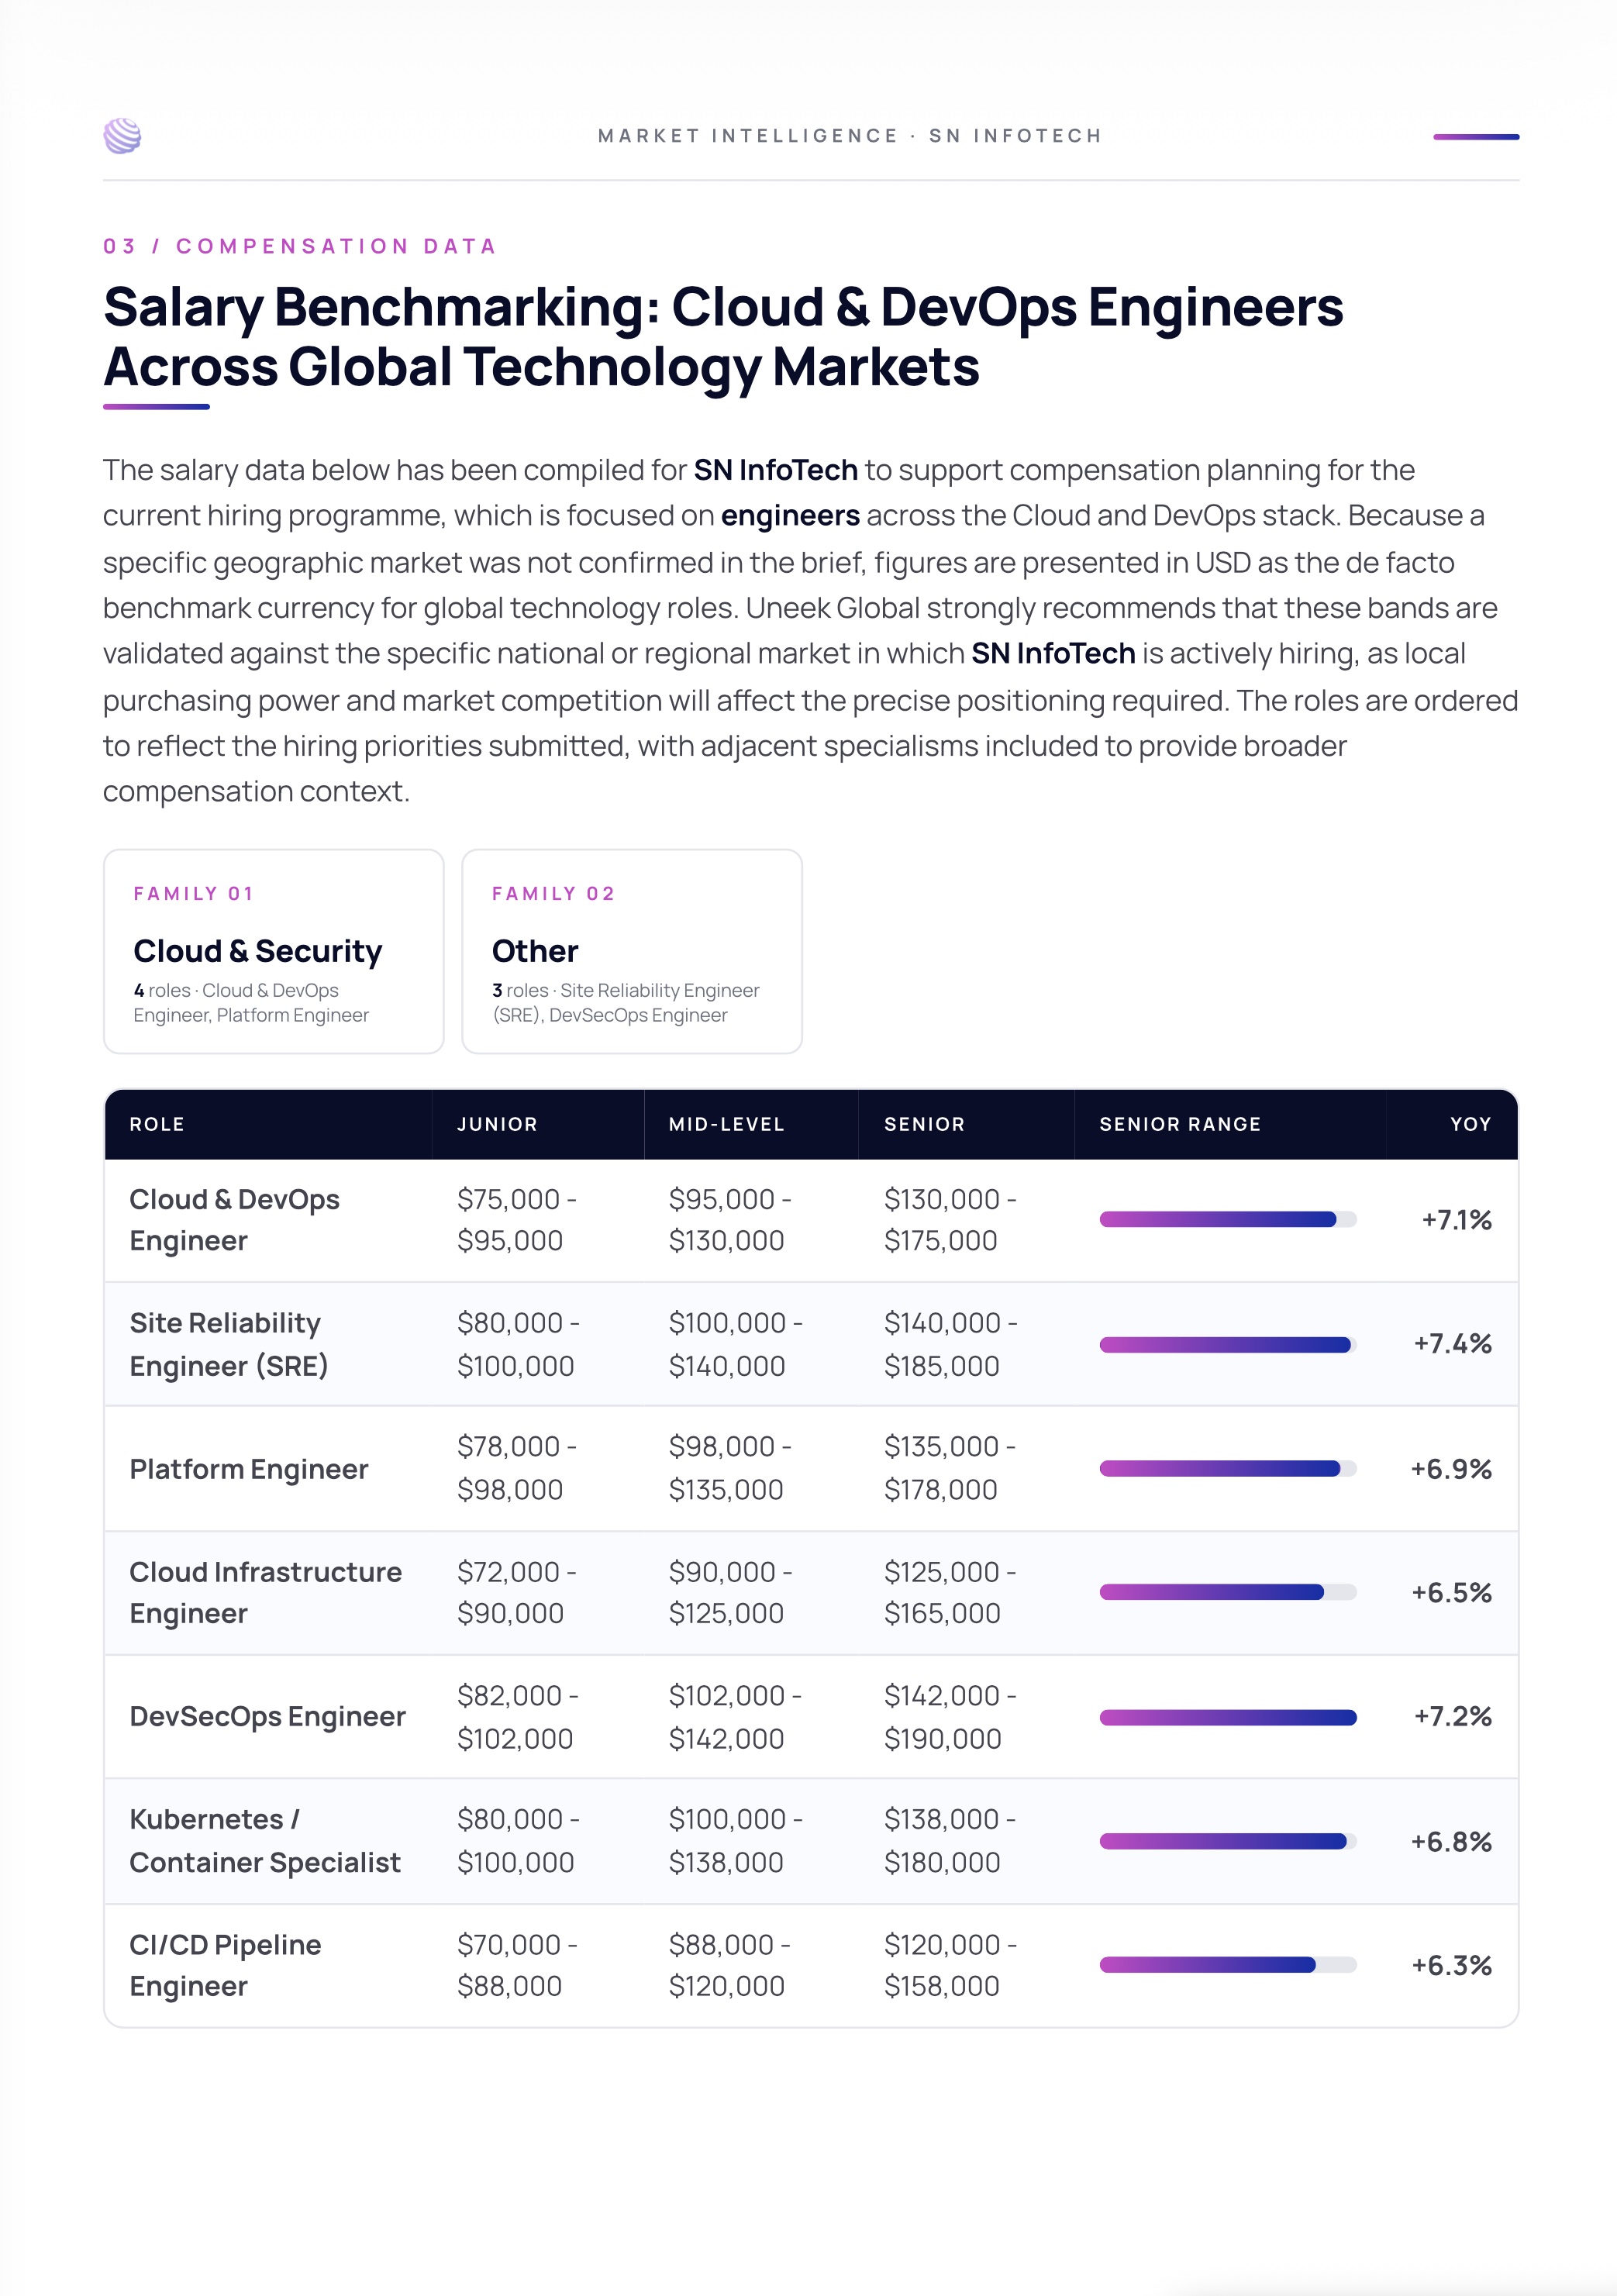Click the MID-LEVEL column header

pyautogui.click(x=726, y=1124)
